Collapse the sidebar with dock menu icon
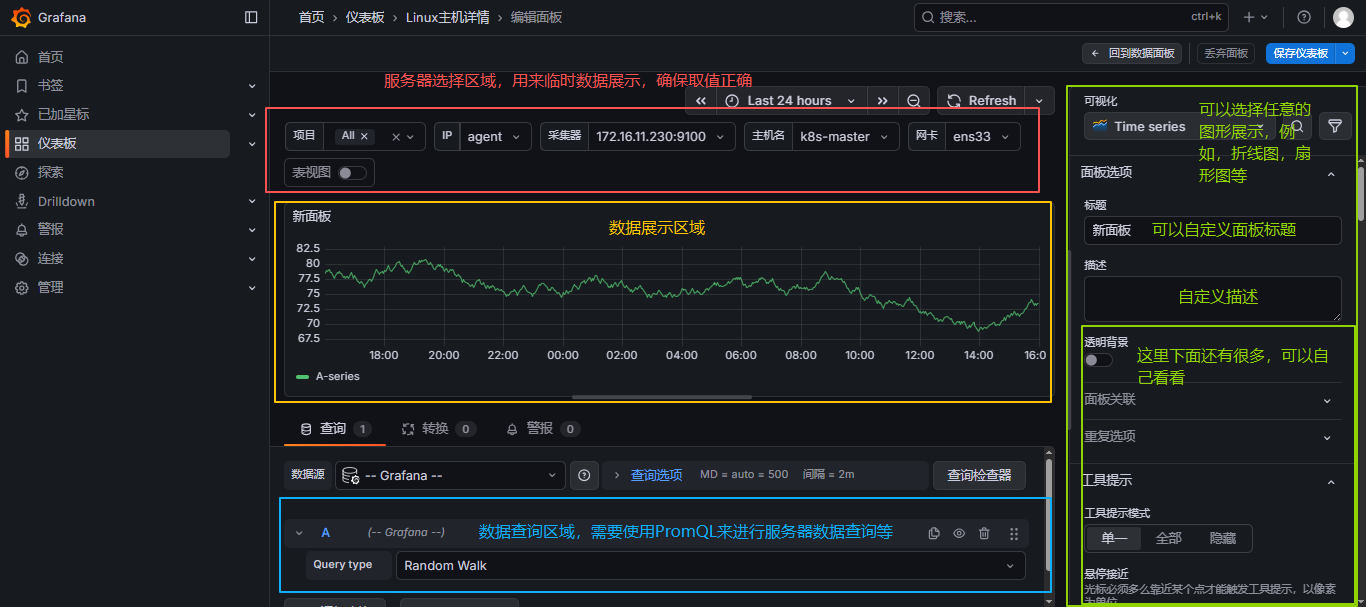 (x=251, y=17)
